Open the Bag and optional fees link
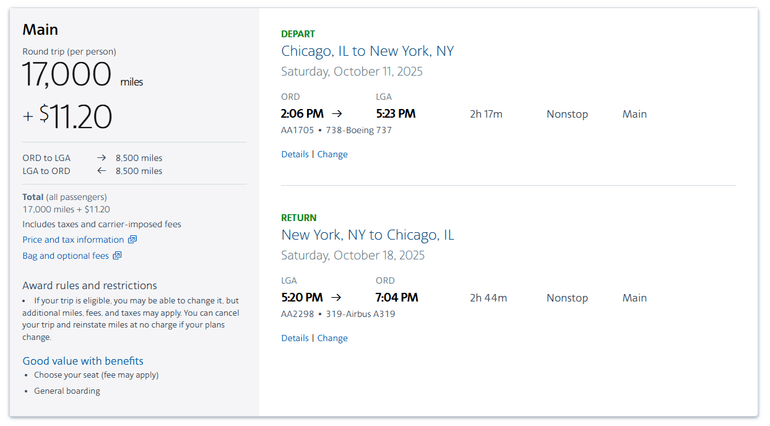The height and width of the screenshot is (426, 770). [x=66, y=256]
